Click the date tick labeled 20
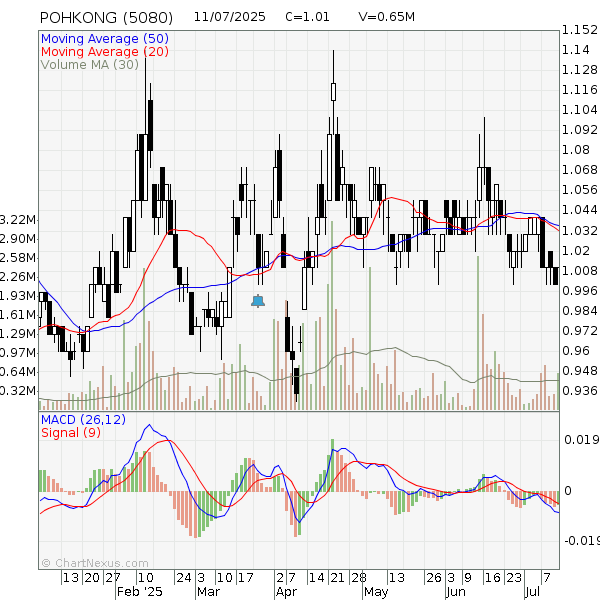Image resolution: width=600 pixels, height=600 pixels. click(x=92, y=577)
